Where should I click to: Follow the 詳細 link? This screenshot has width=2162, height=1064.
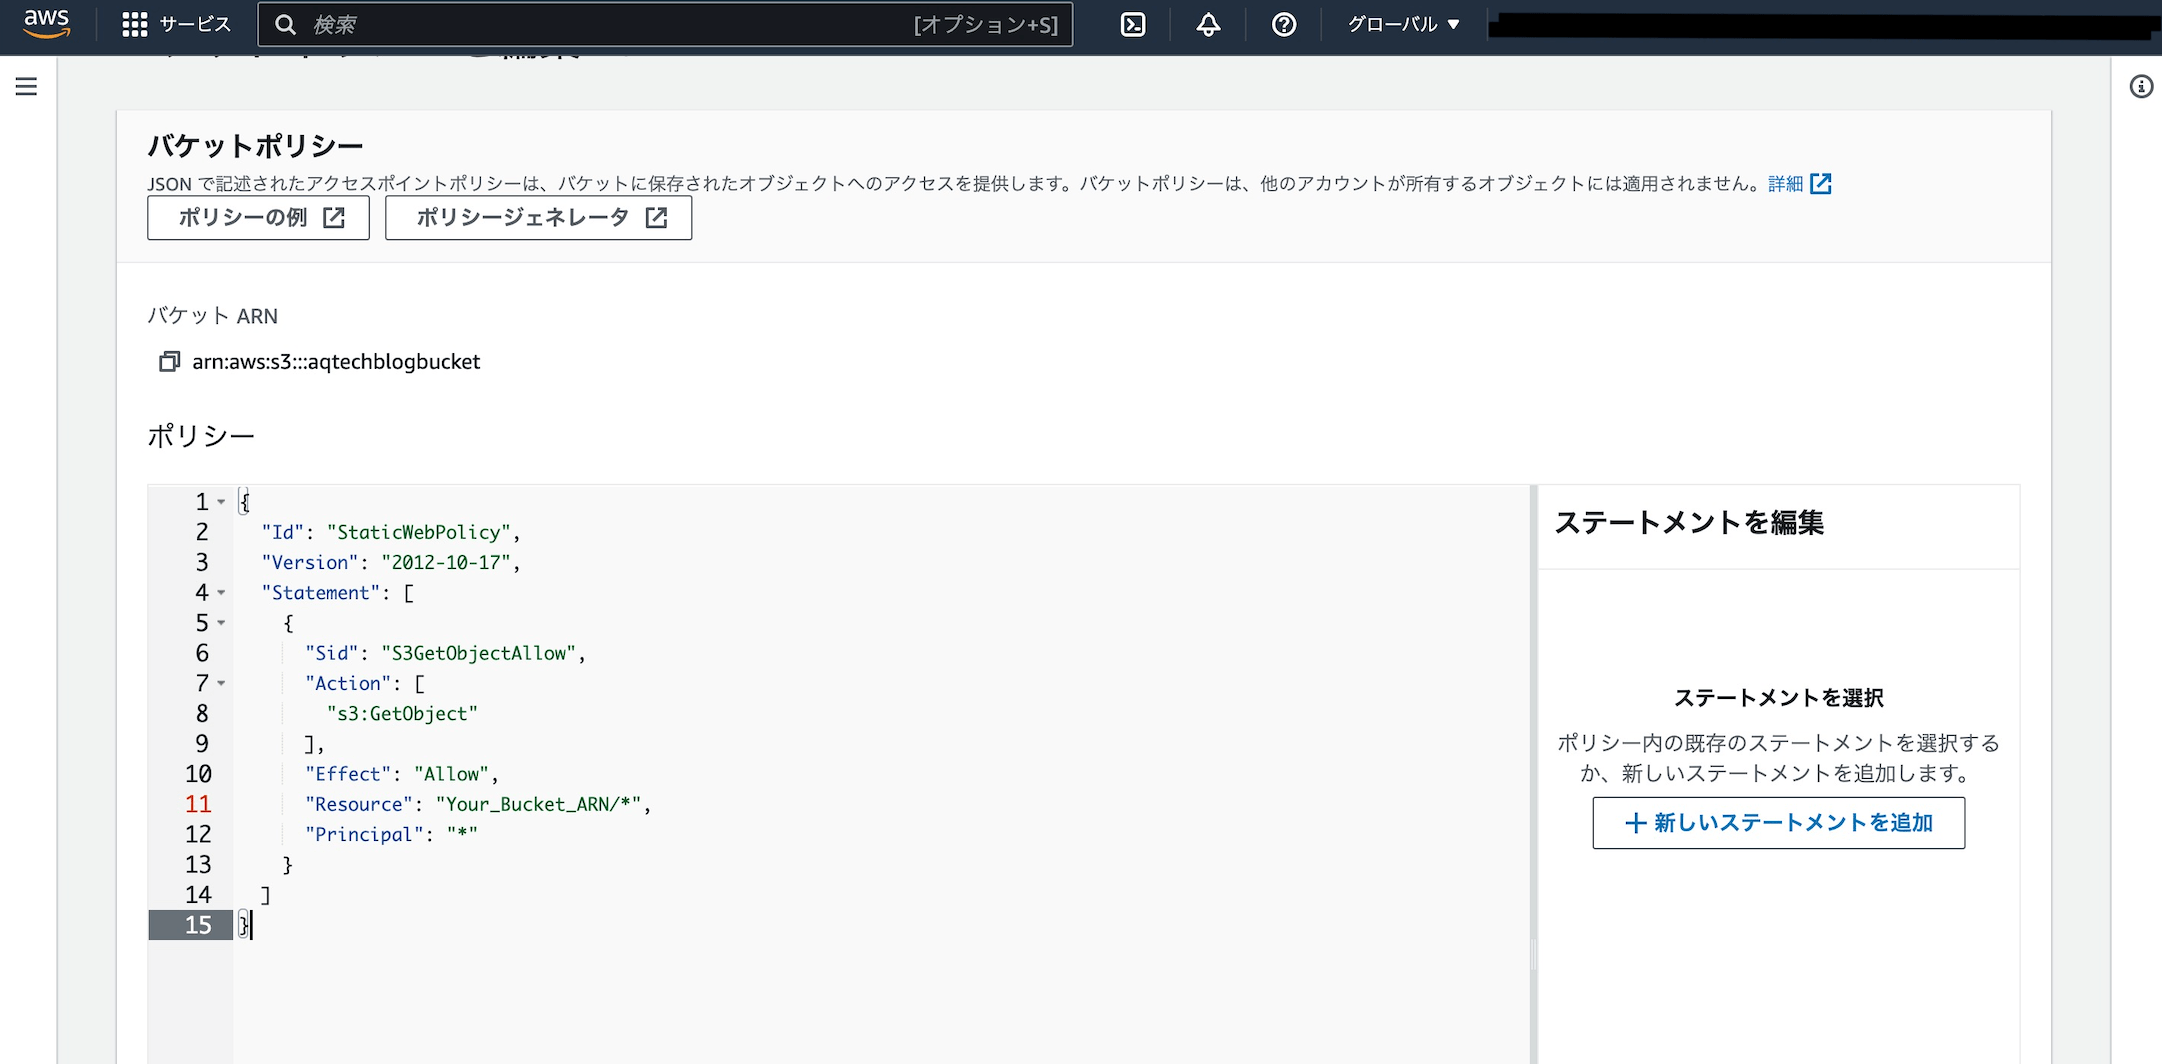tap(1785, 183)
